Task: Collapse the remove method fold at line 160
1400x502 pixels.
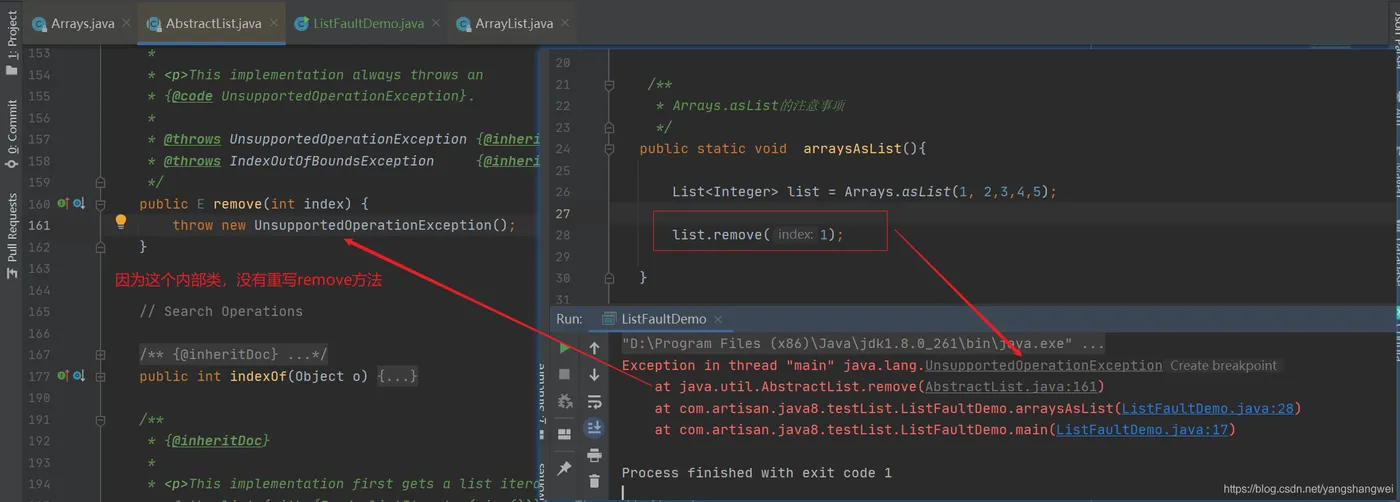Action: (100, 204)
